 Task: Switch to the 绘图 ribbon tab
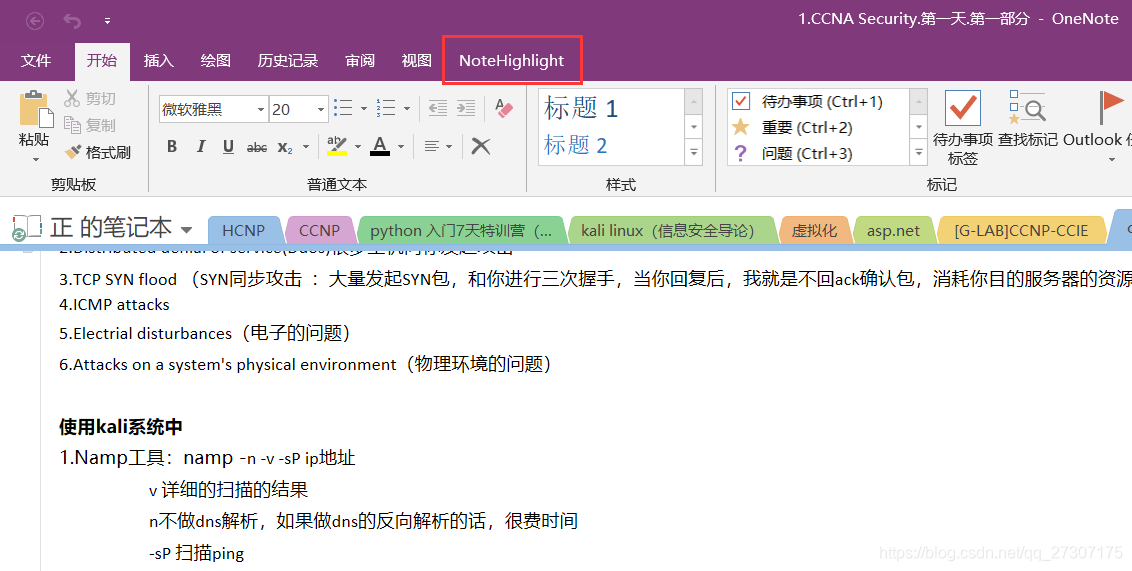(x=215, y=61)
